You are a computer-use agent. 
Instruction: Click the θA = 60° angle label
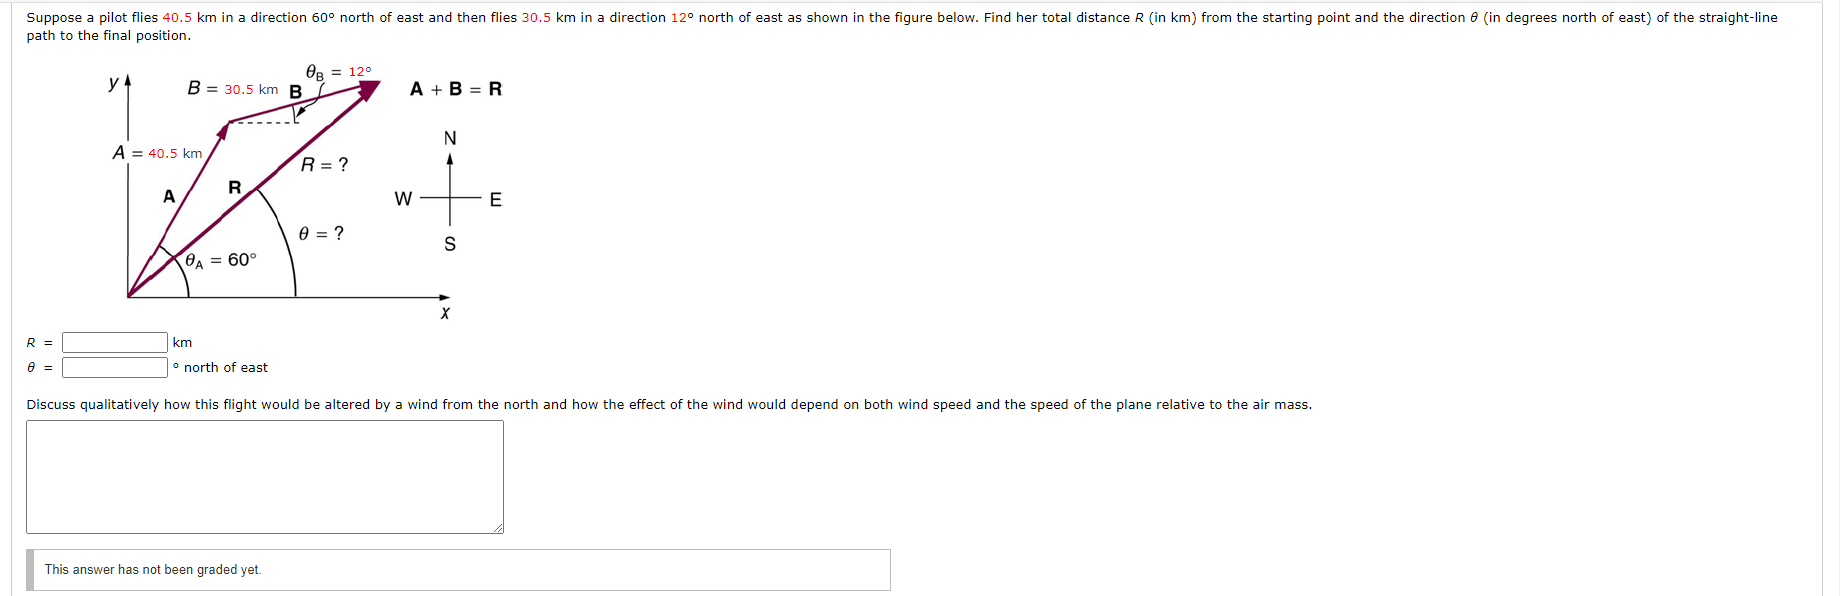pos(220,260)
